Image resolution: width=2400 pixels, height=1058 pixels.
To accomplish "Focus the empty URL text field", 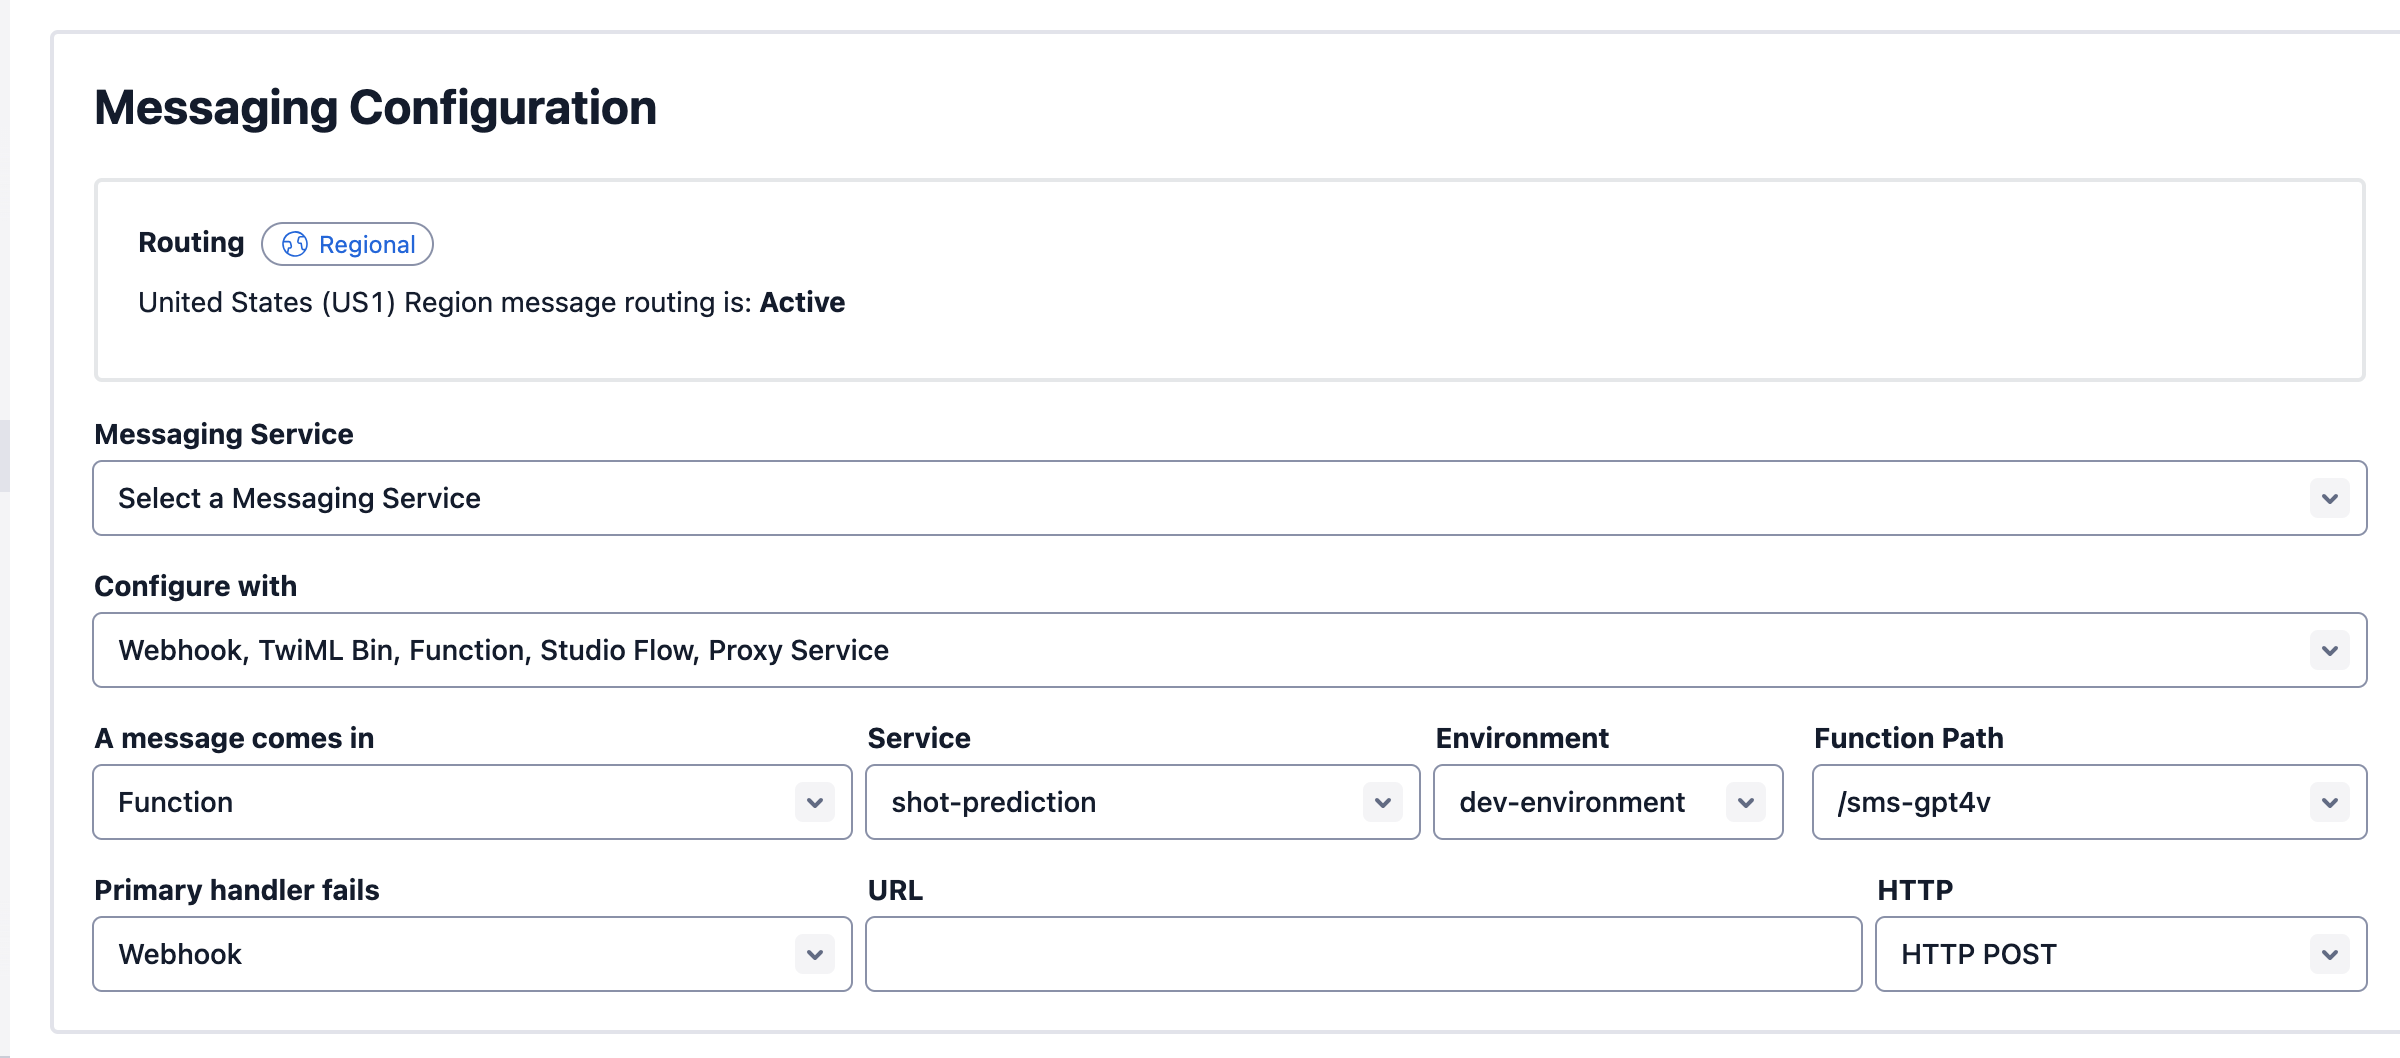I will [1363, 954].
